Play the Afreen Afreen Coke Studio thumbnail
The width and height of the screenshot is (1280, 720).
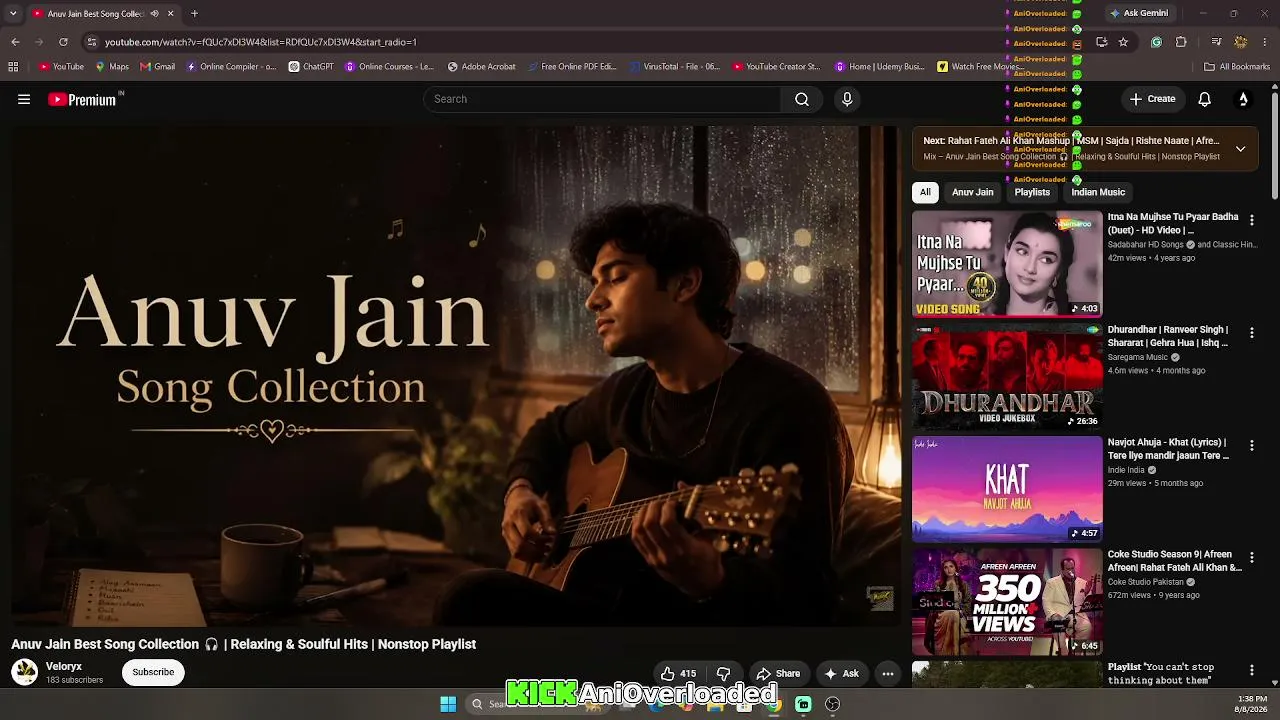(1007, 601)
